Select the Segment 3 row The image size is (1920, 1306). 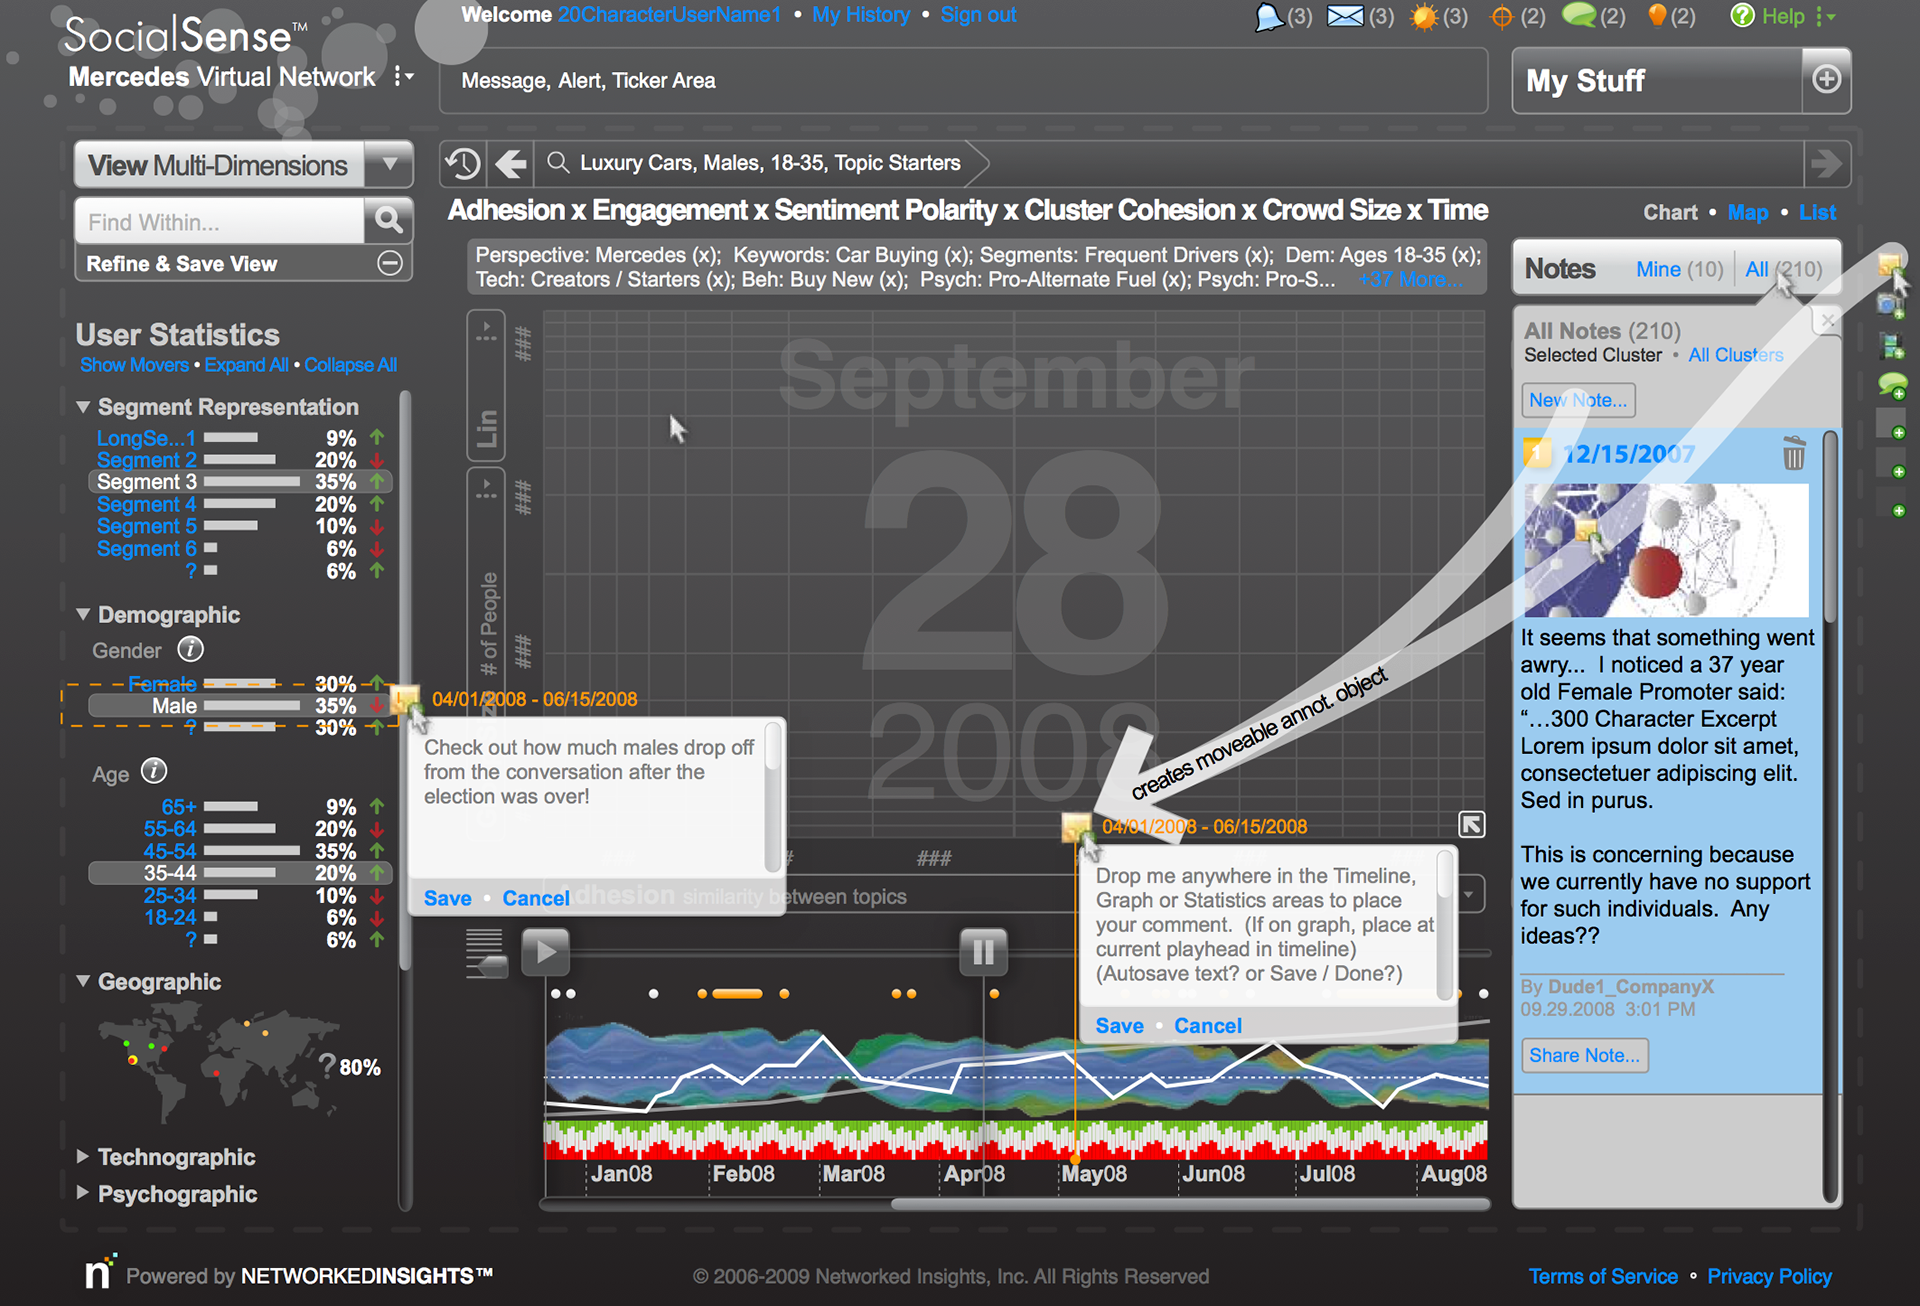point(240,482)
